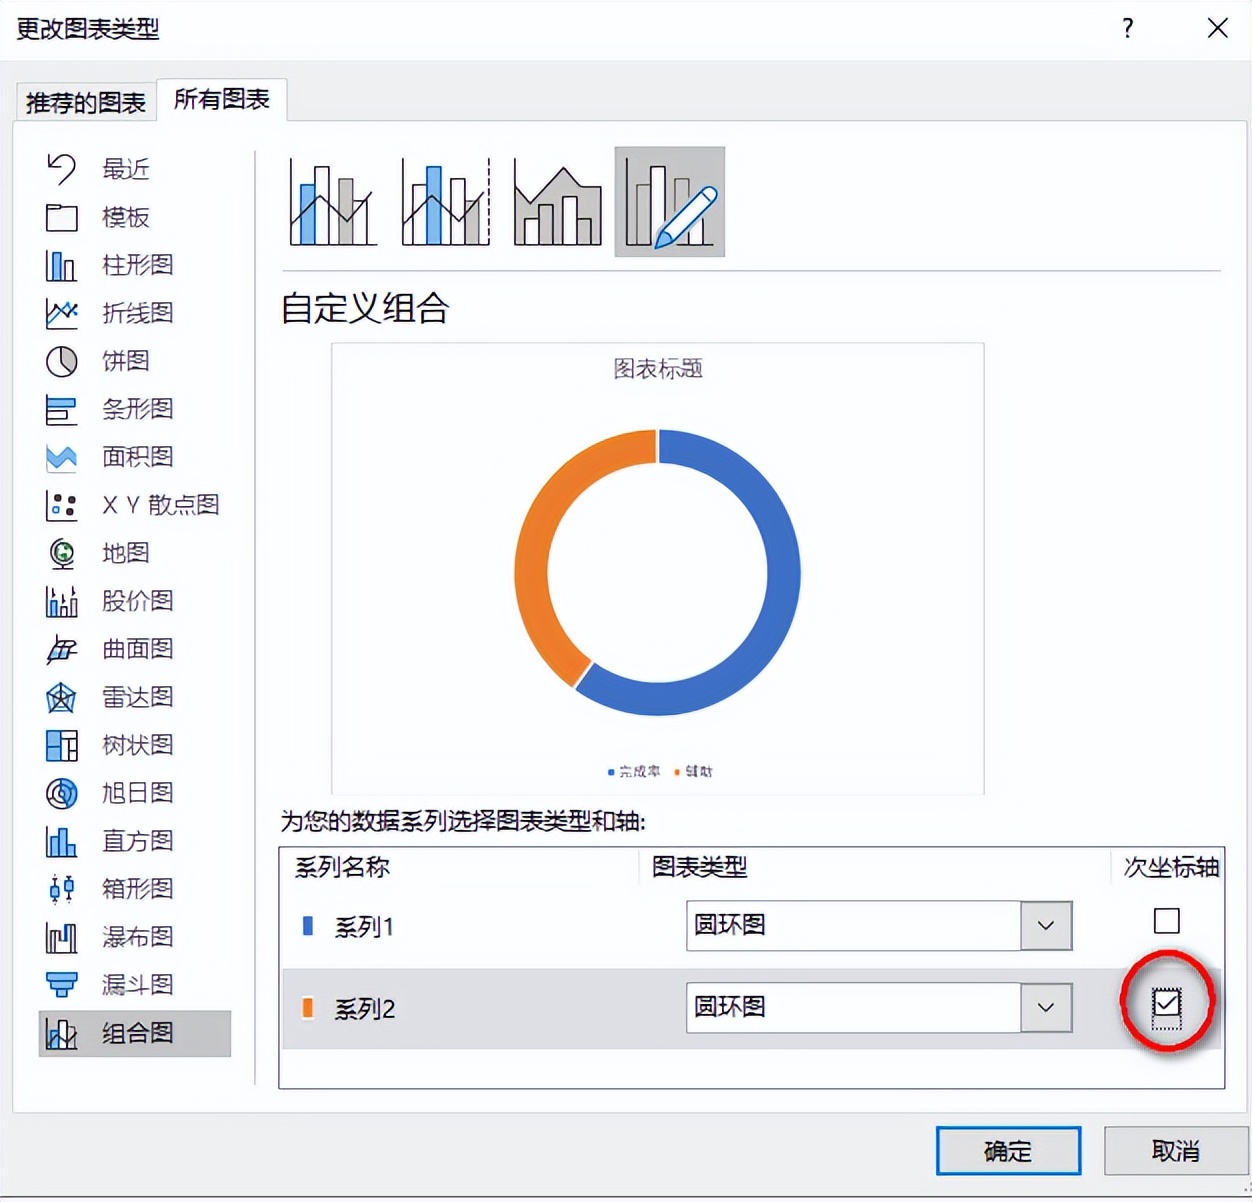
Task: Click the 树状图 (Treemap) category icon
Action: (x=60, y=745)
